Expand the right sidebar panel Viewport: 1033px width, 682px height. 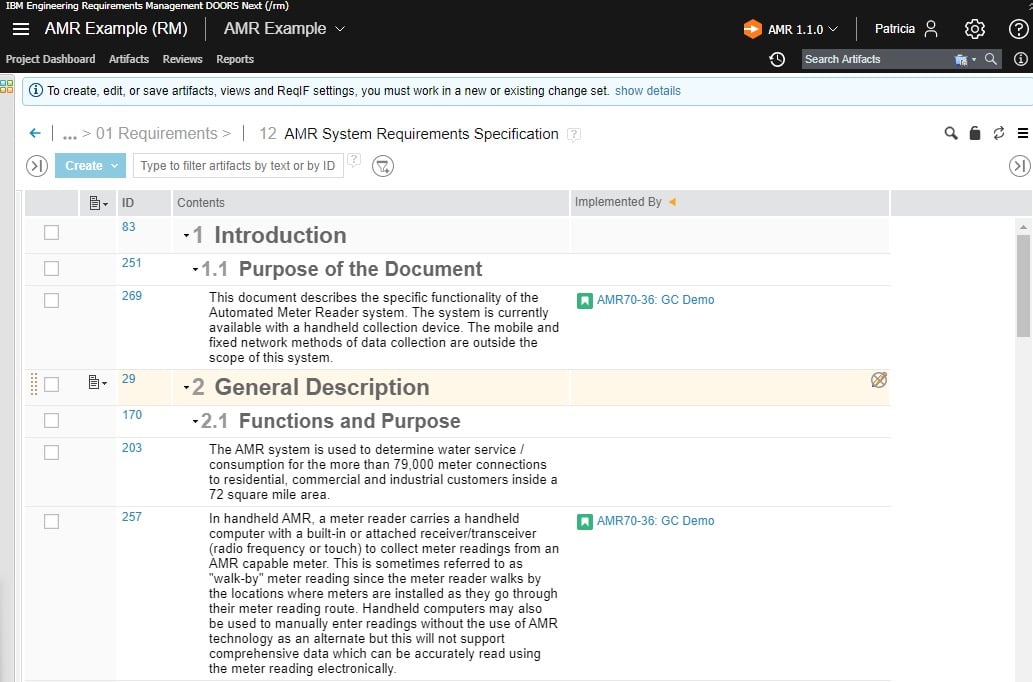1019,165
